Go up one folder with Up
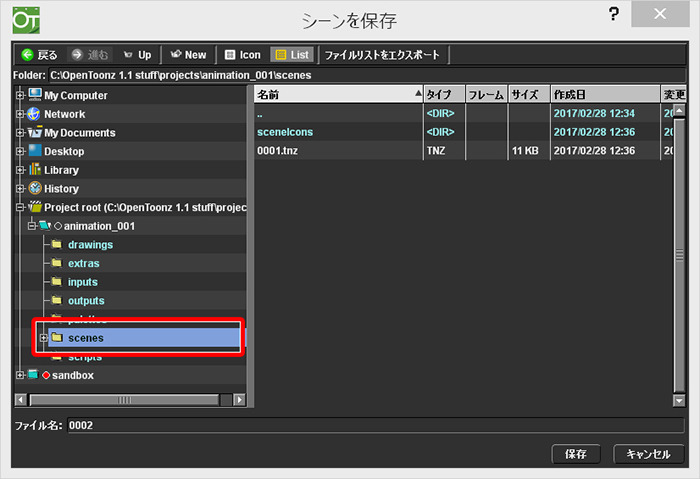The image size is (700, 479). 138,55
